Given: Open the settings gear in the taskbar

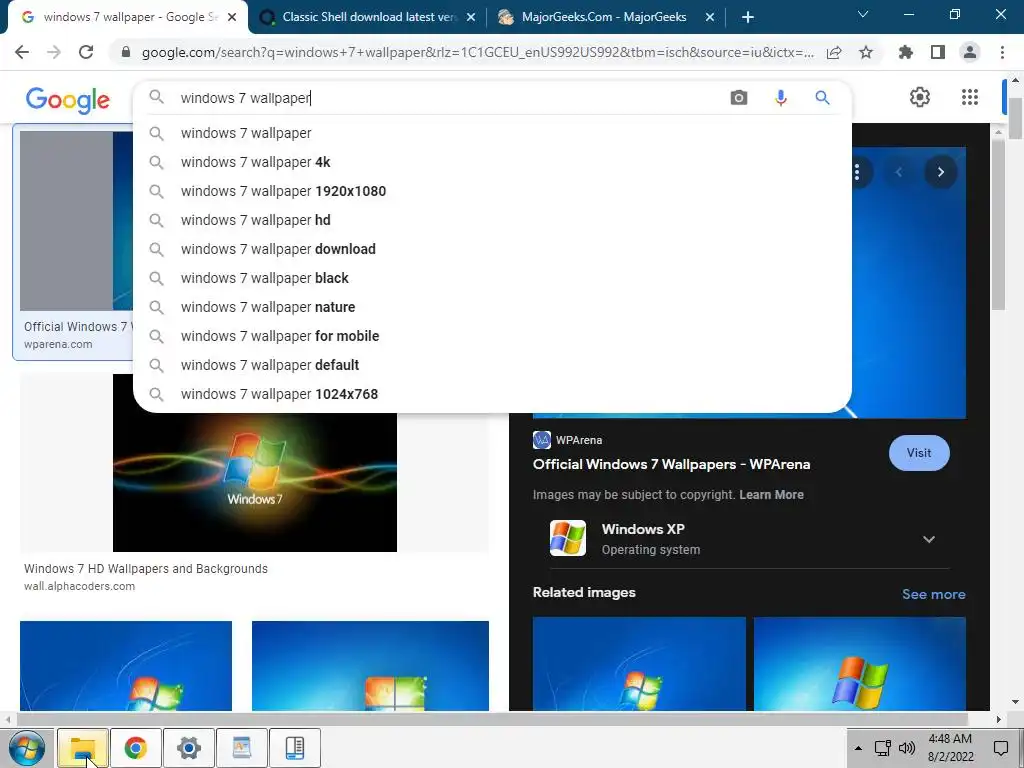Looking at the screenshot, I should pos(189,748).
